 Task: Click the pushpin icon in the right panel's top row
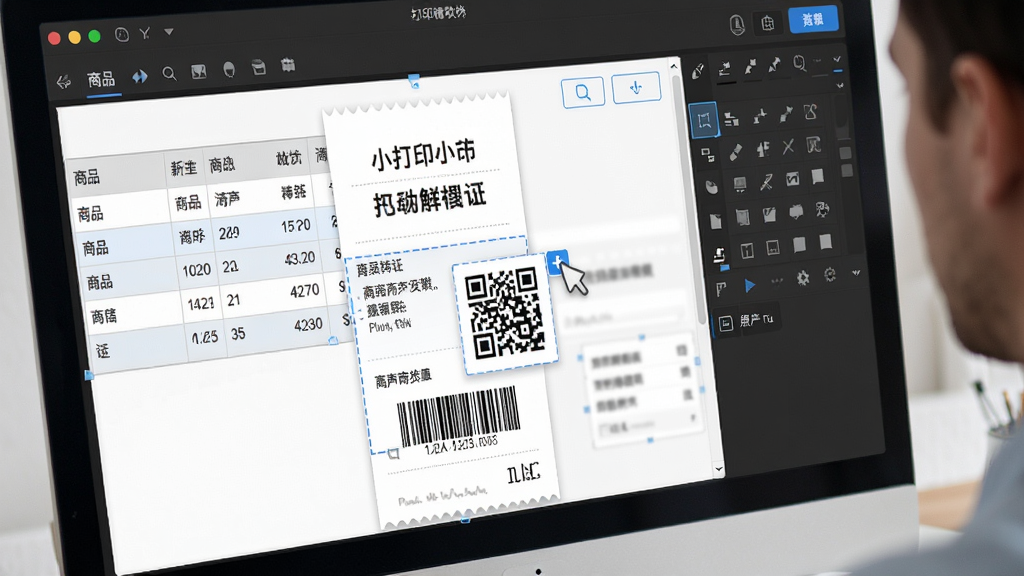[775, 65]
